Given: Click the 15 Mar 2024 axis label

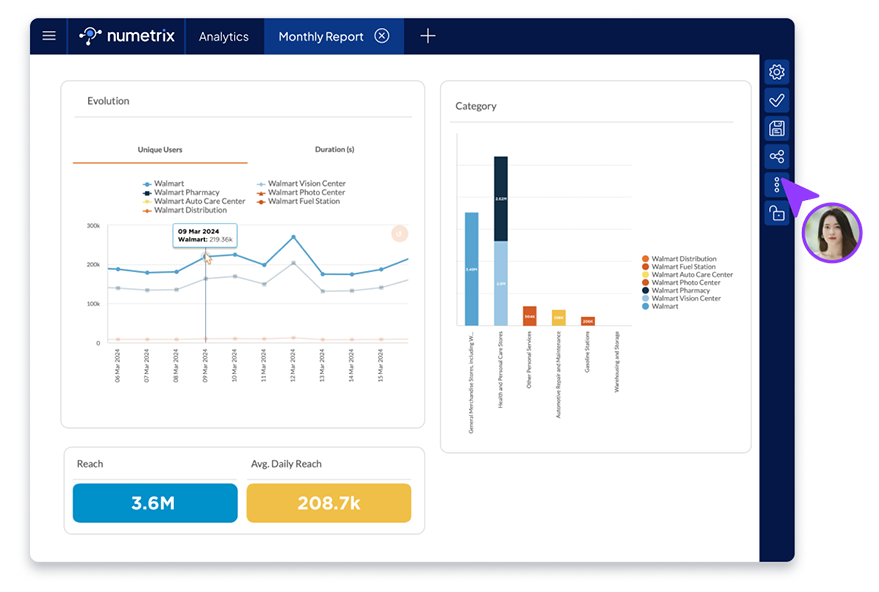Looking at the screenshot, I should 381,366.
